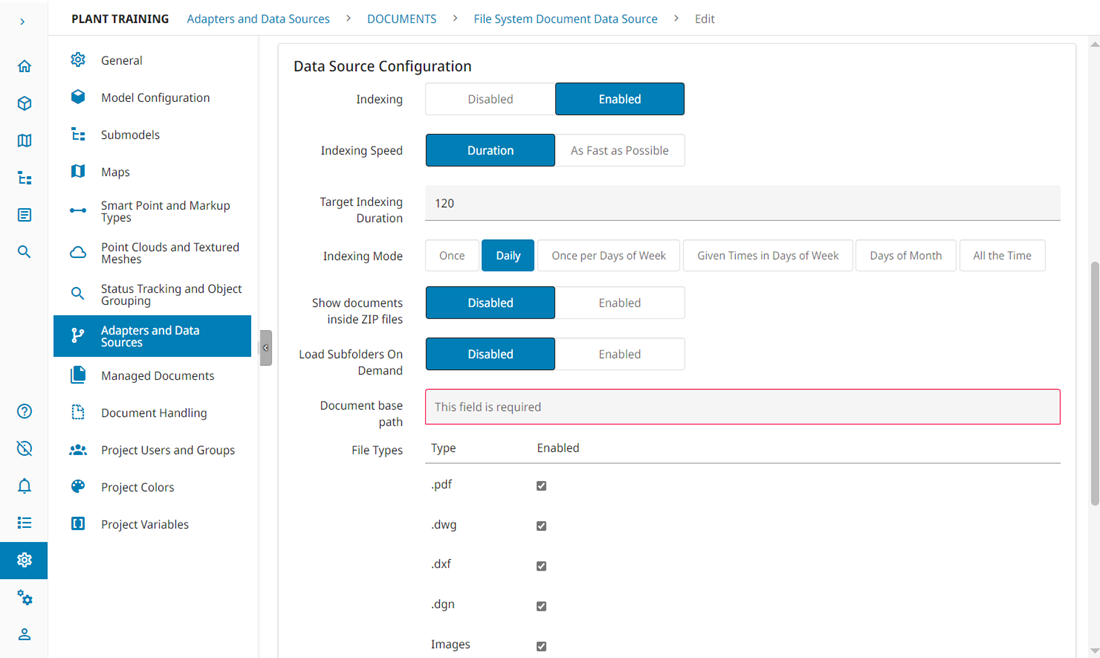
Task: Open the double gears administration icon
Action: [x=24, y=597]
